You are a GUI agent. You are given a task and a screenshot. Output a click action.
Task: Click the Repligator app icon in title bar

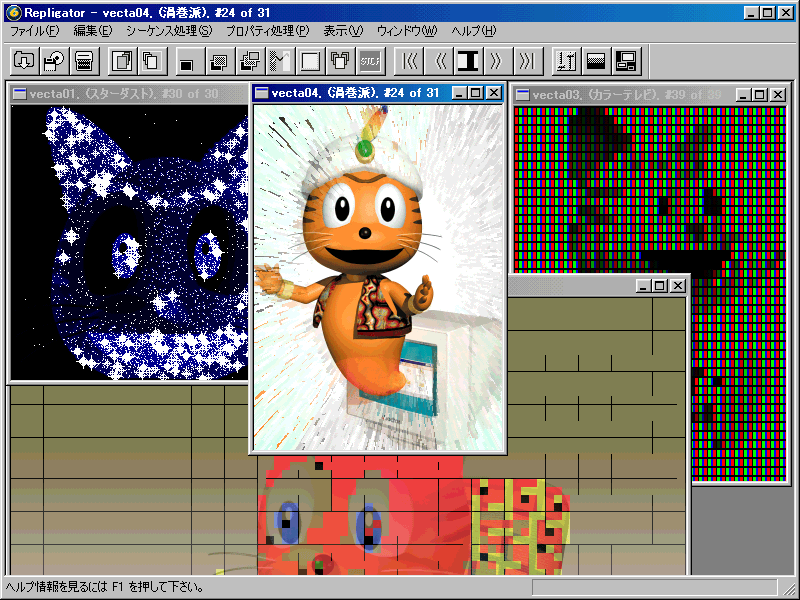tap(14, 13)
